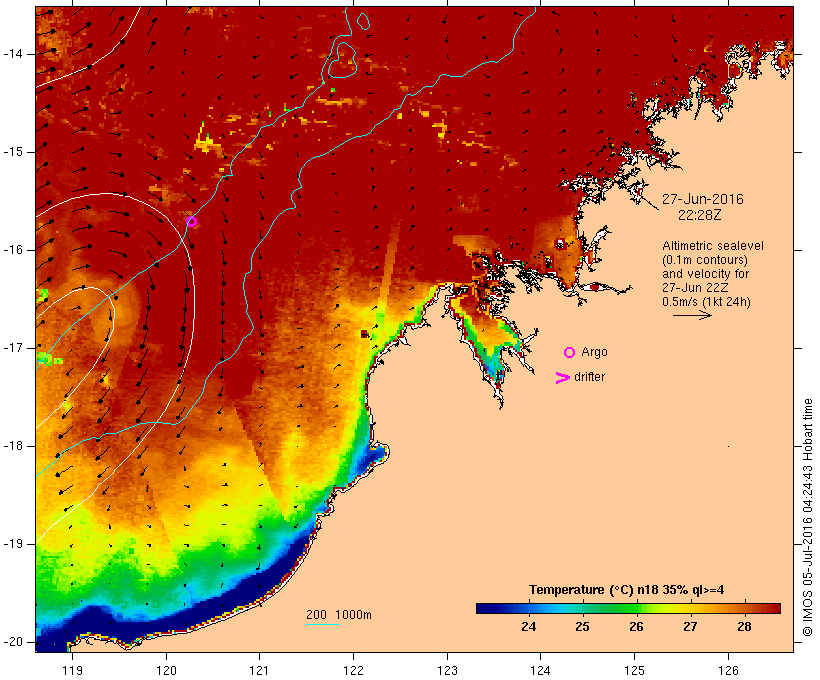Click the latitude axis label -17
This screenshot has width=820, height=680.
pos(13,348)
